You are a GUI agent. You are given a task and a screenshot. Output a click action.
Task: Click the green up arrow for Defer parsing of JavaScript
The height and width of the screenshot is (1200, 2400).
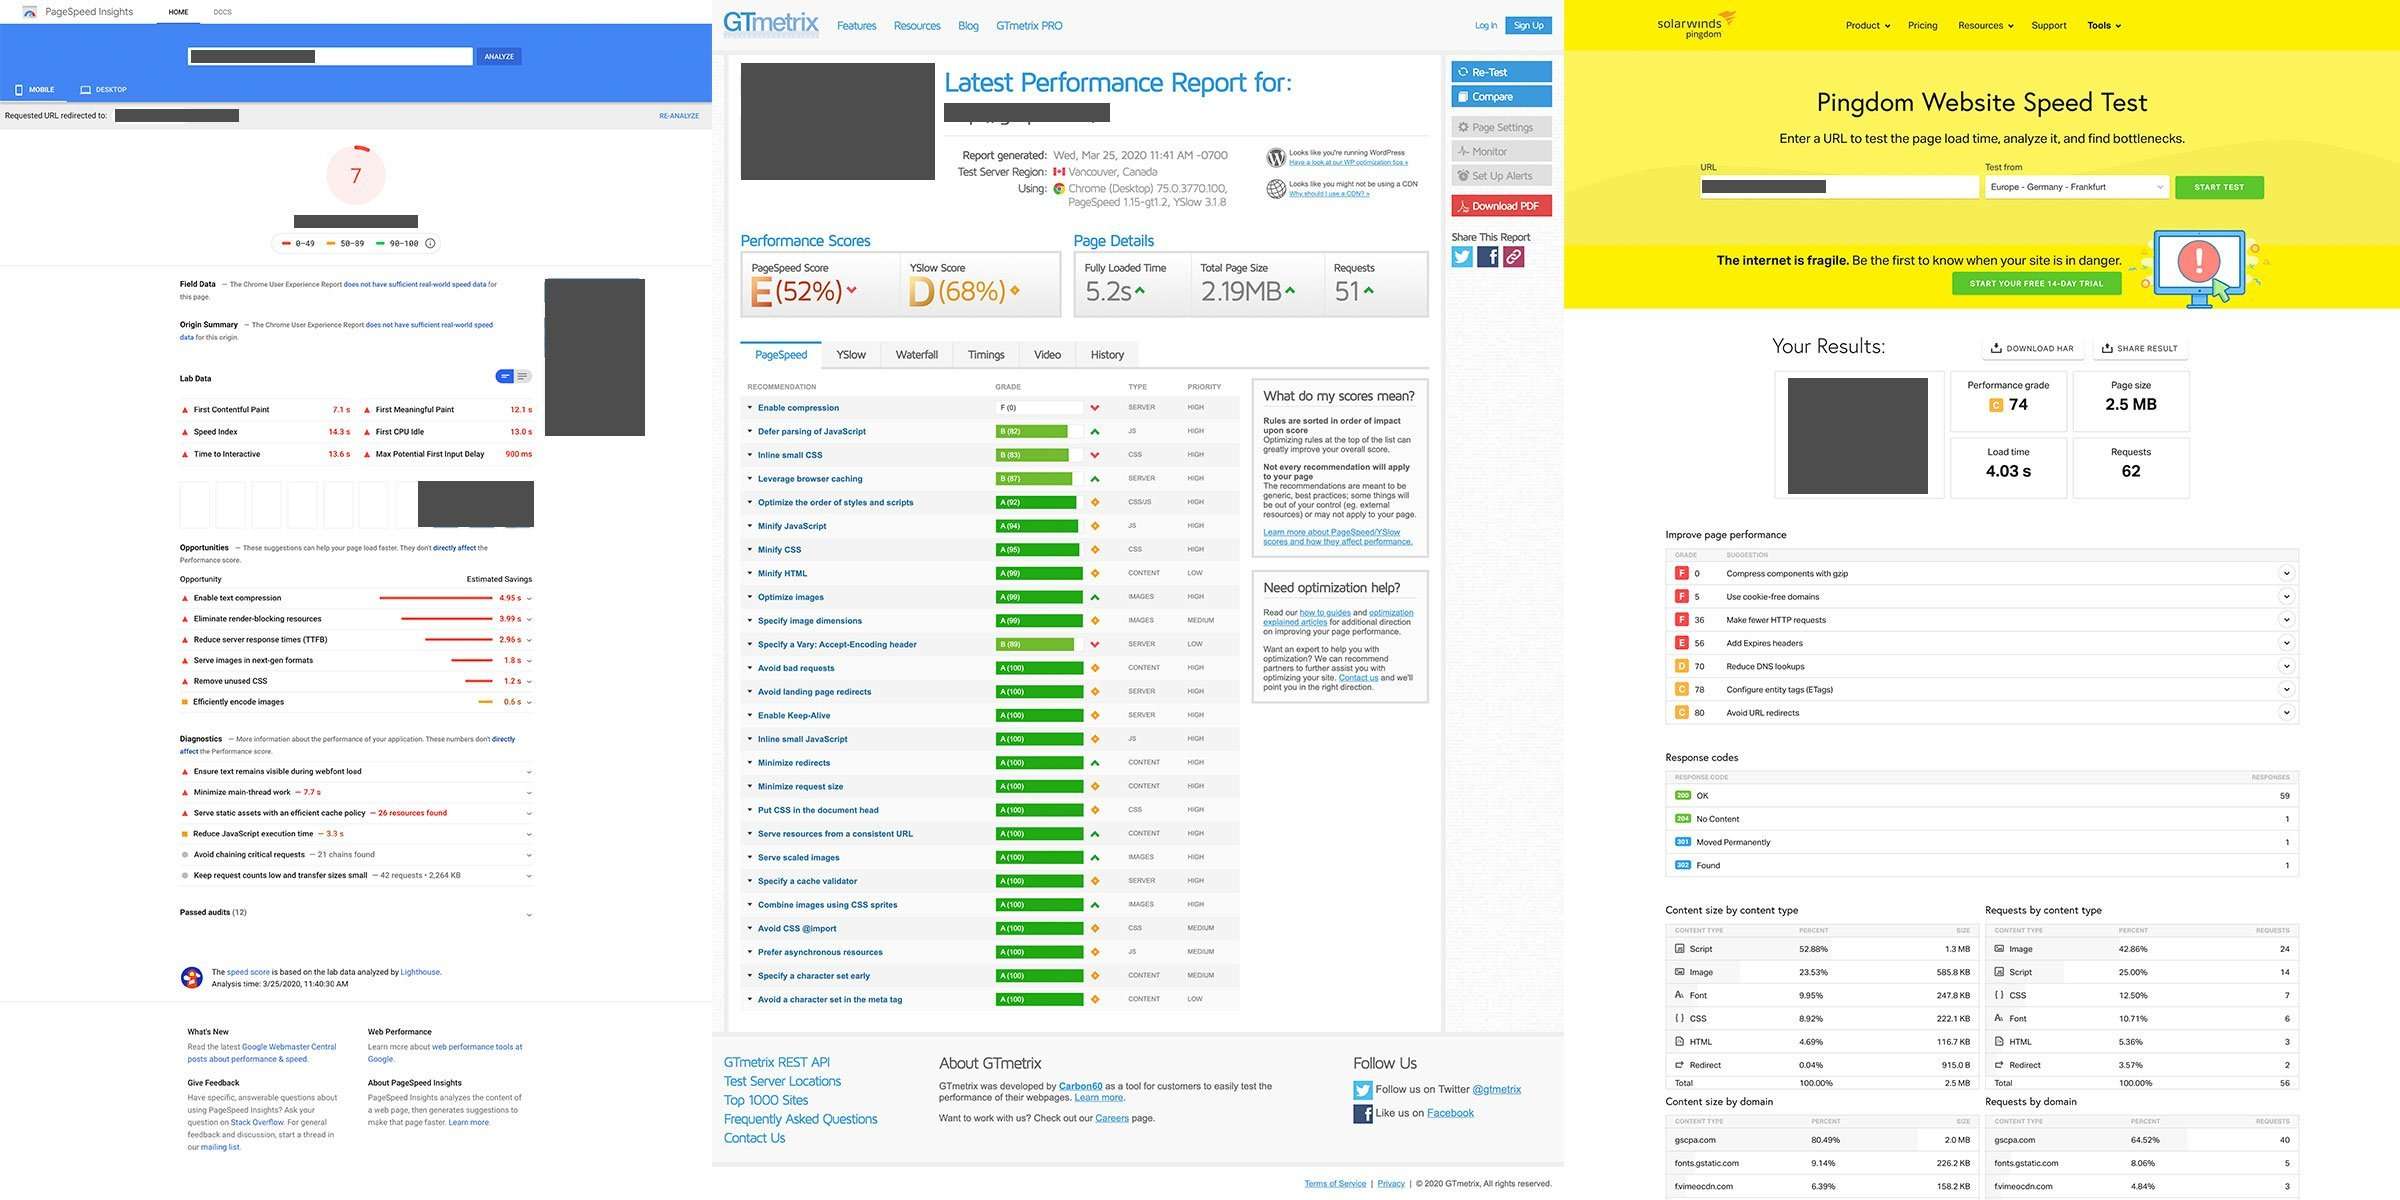pyautogui.click(x=1095, y=432)
